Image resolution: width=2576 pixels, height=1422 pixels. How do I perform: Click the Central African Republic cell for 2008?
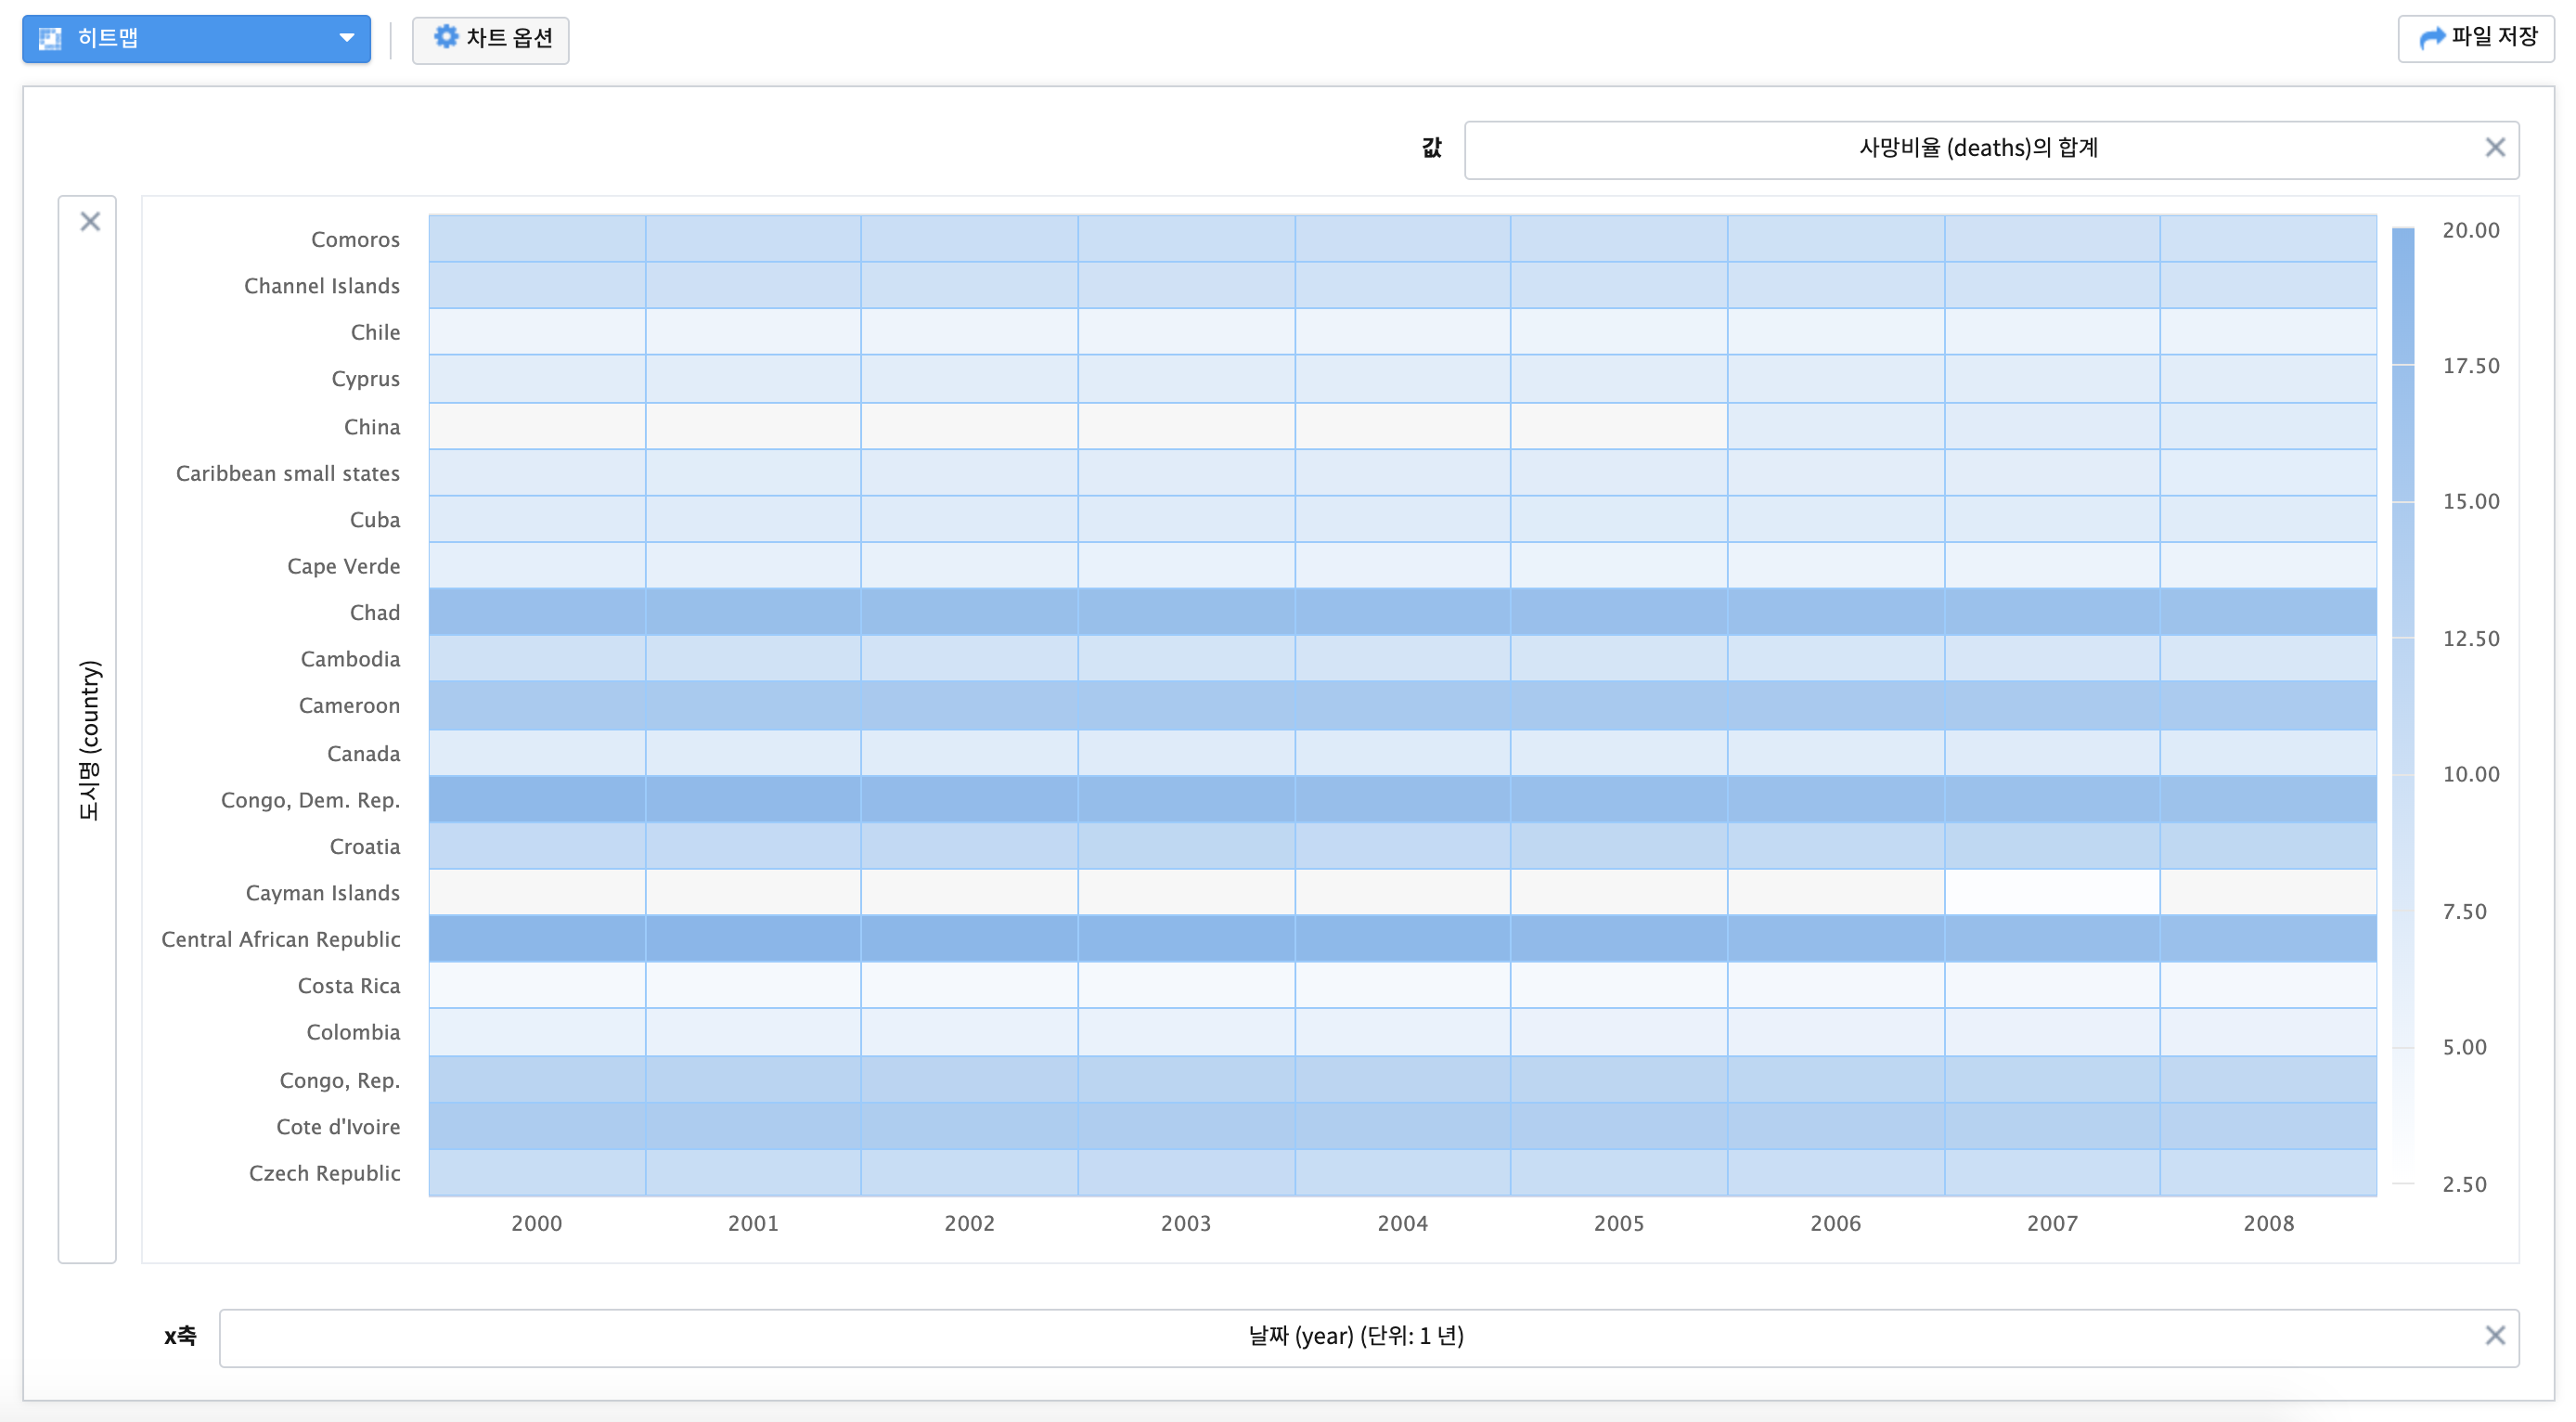coord(2269,939)
